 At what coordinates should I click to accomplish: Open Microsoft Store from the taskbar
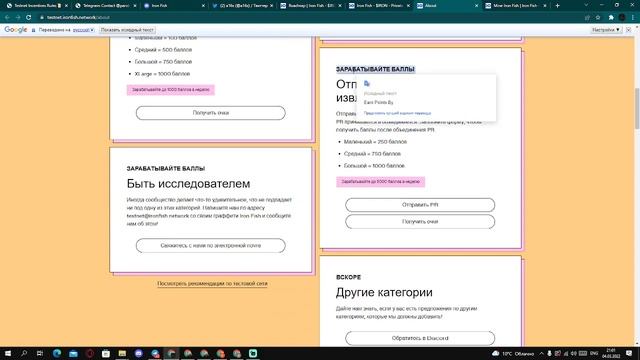tap(106, 353)
